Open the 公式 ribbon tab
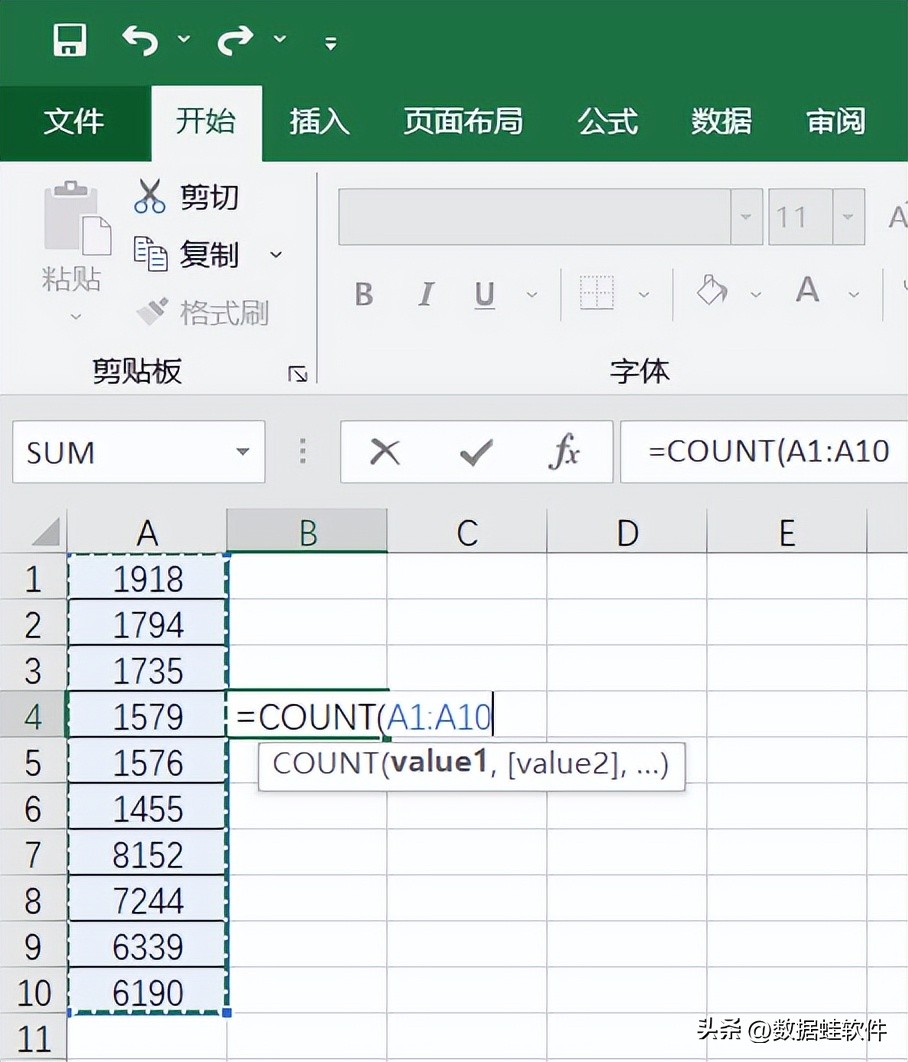The image size is (908, 1062). coord(607,122)
